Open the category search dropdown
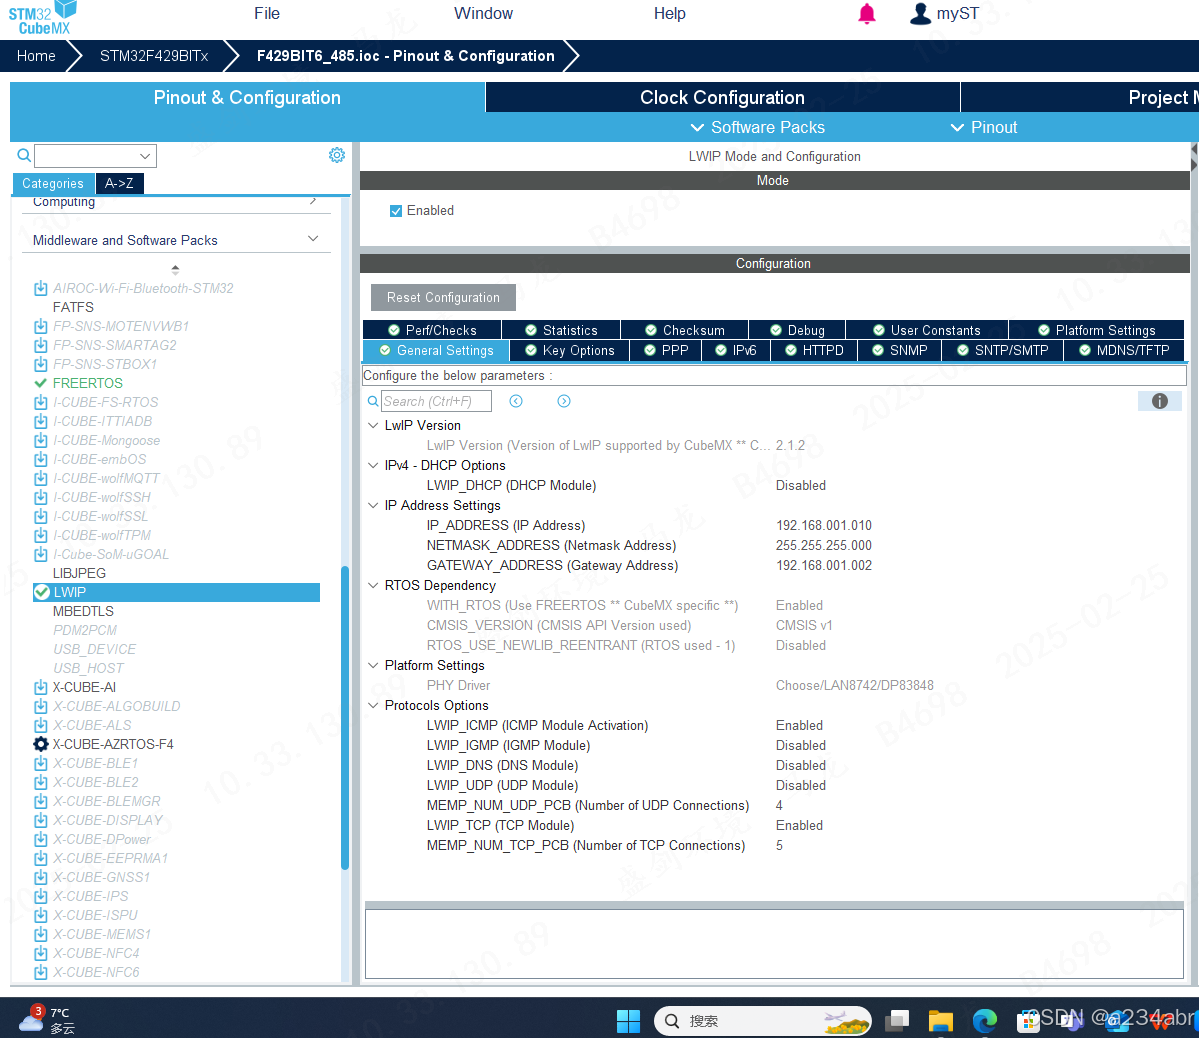The width and height of the screenshot is (1199, 1038). point(145,156)
